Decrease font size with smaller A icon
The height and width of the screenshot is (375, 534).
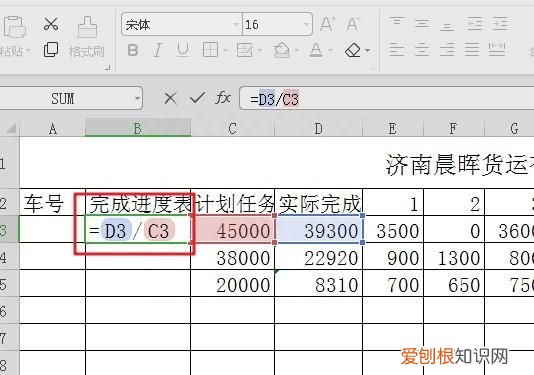tap(353, 24)
